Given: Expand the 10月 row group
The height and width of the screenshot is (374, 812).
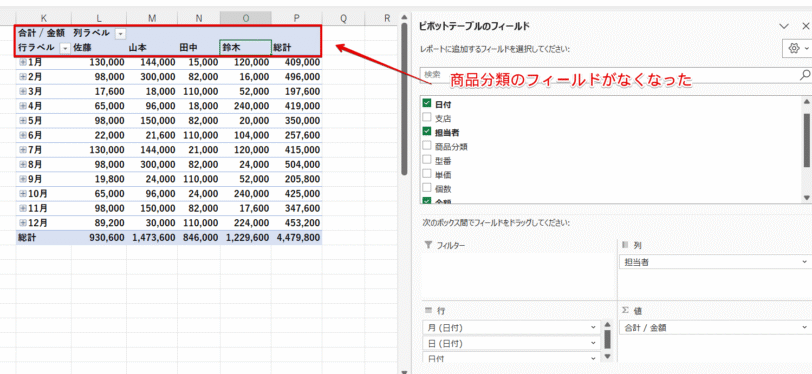Looking at the screenshot, I should pyautogui.click(x=23, y=194).
